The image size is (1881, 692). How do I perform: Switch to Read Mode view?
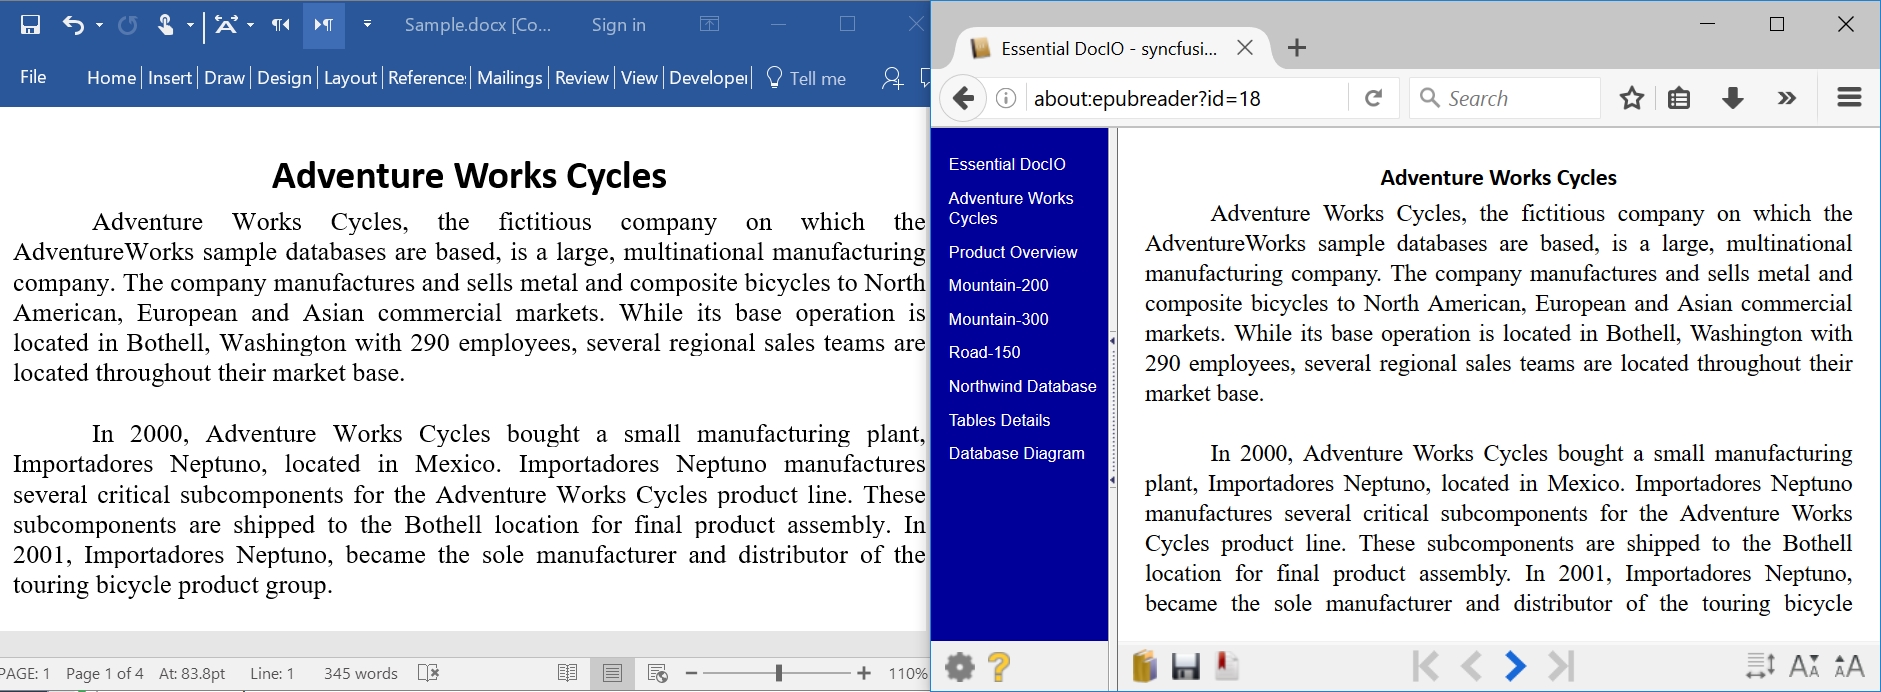(x=567, y=673)
